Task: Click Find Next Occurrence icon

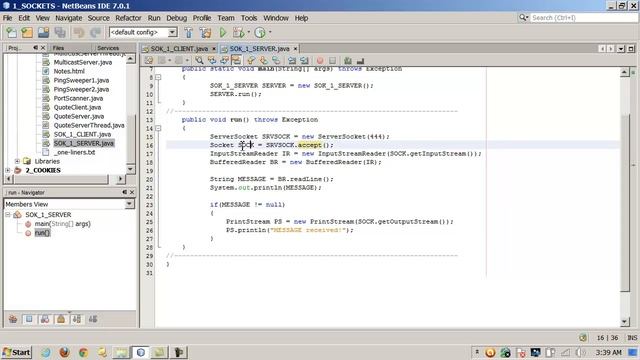Action: tap(224, 61)
